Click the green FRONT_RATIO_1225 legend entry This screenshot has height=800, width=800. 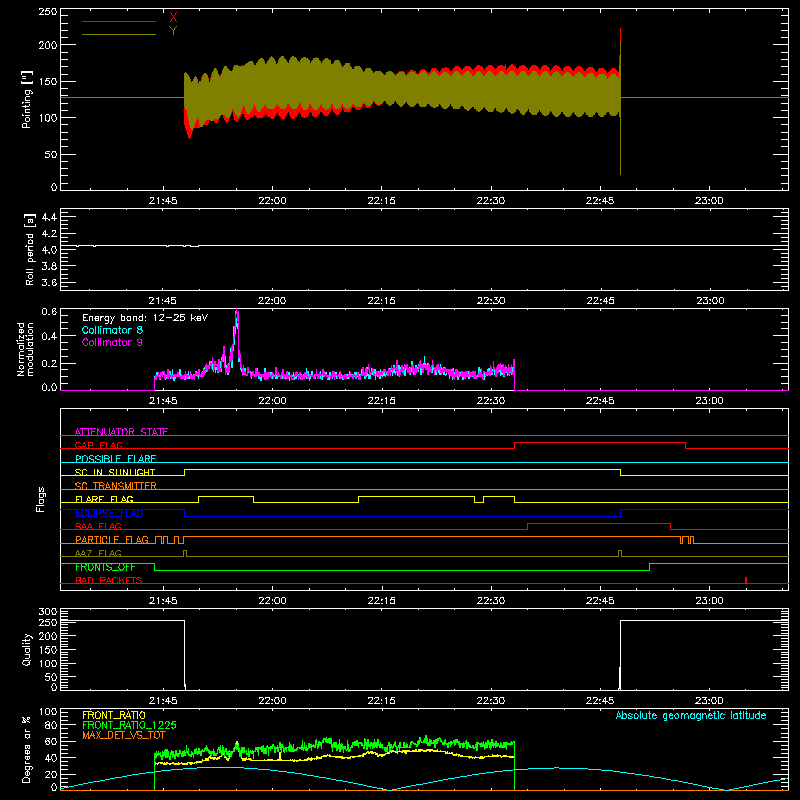(129, 725)
